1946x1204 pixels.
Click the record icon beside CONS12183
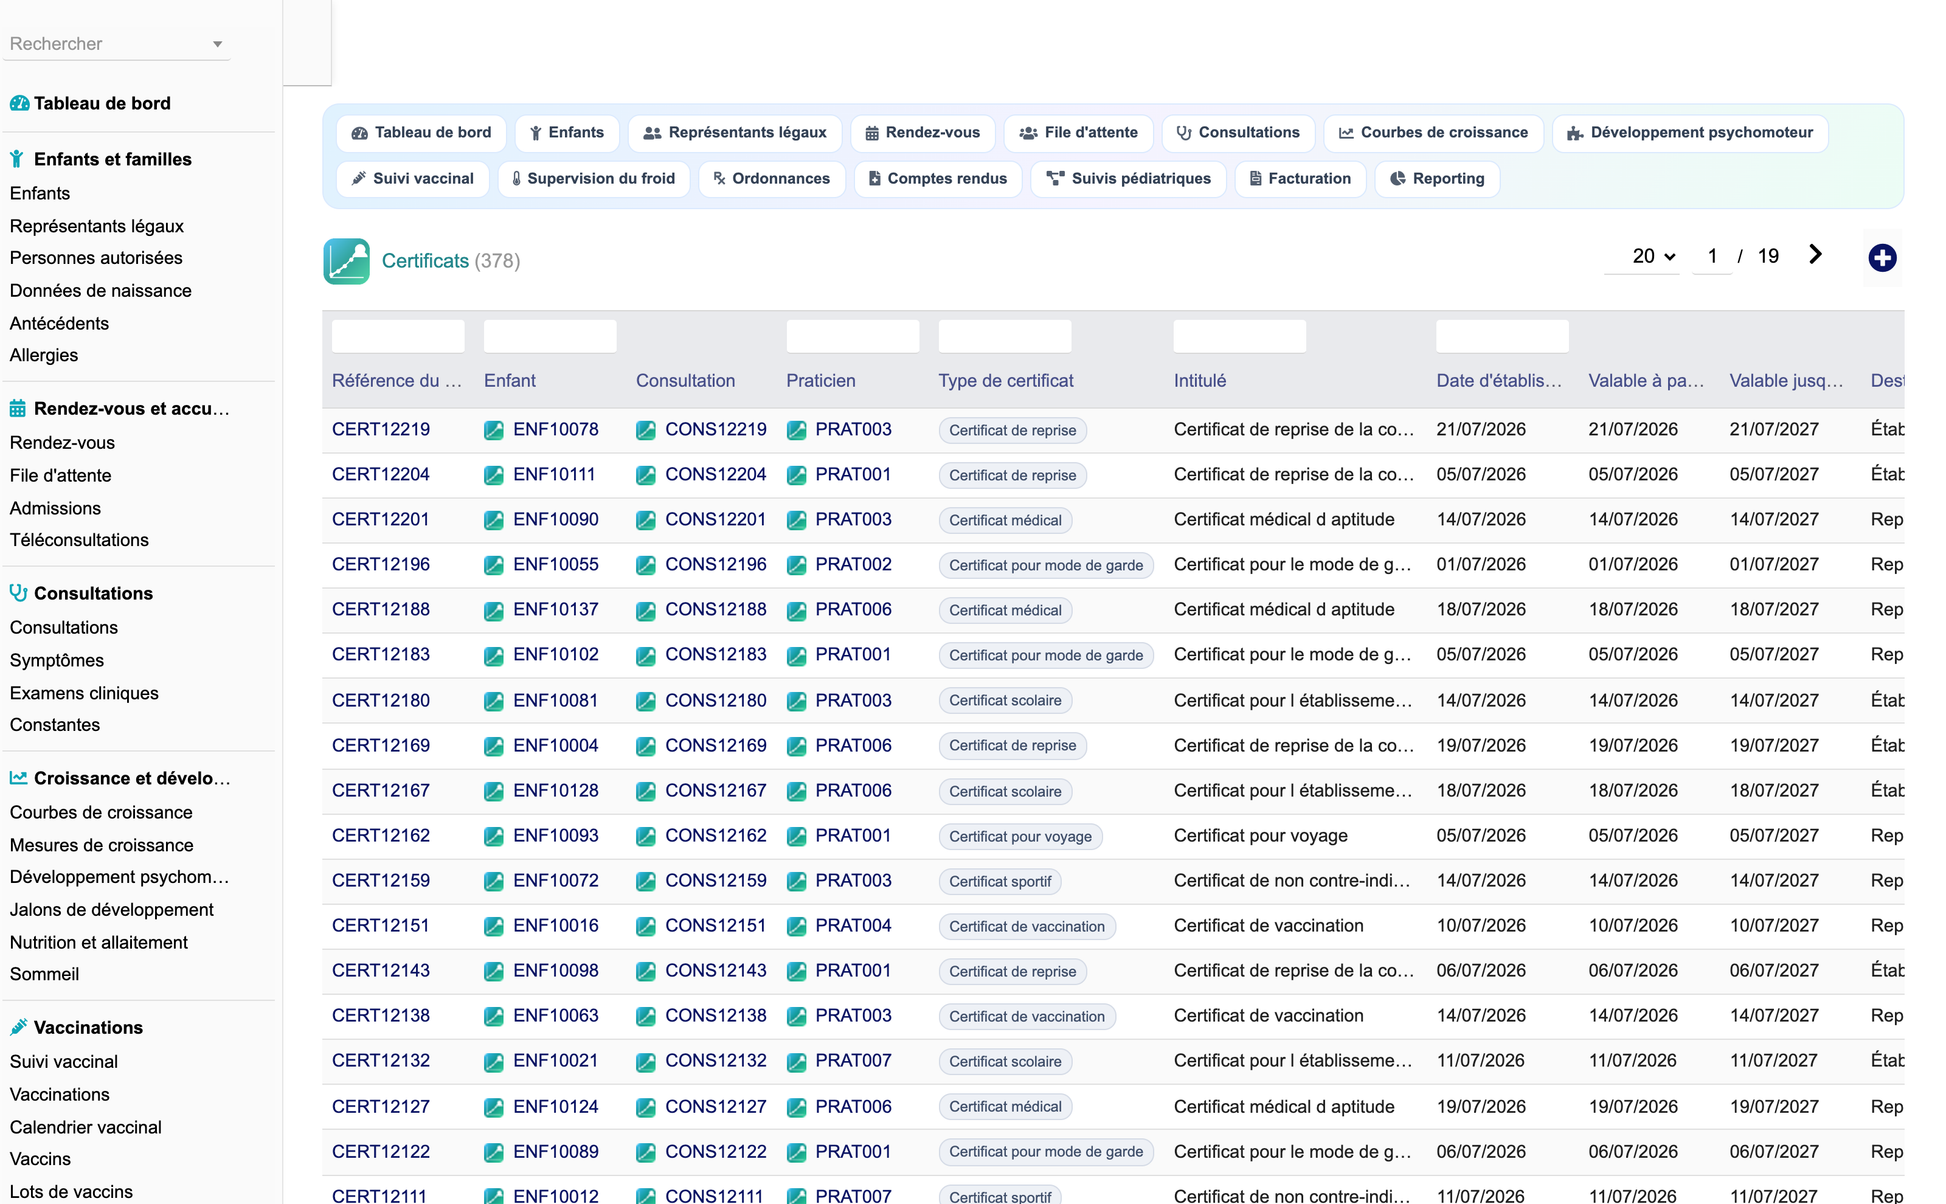(x=646, y=655)
